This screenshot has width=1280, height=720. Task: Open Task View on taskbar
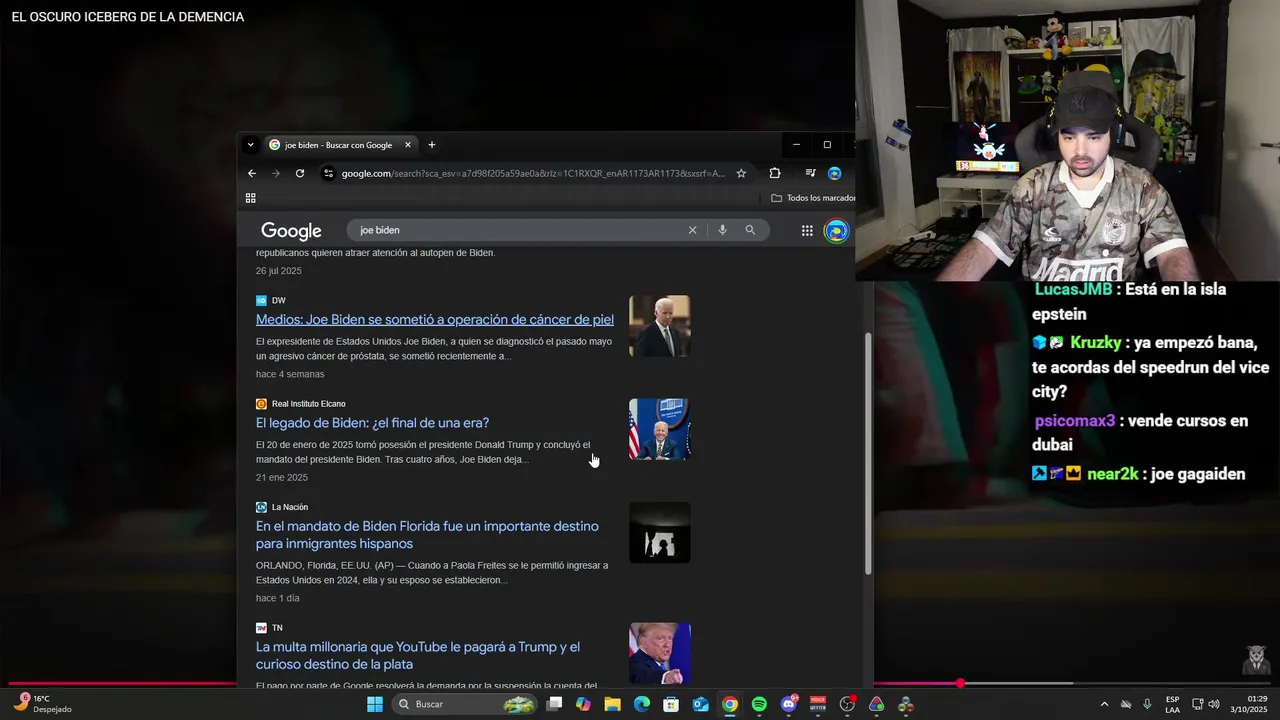point(554,704)
